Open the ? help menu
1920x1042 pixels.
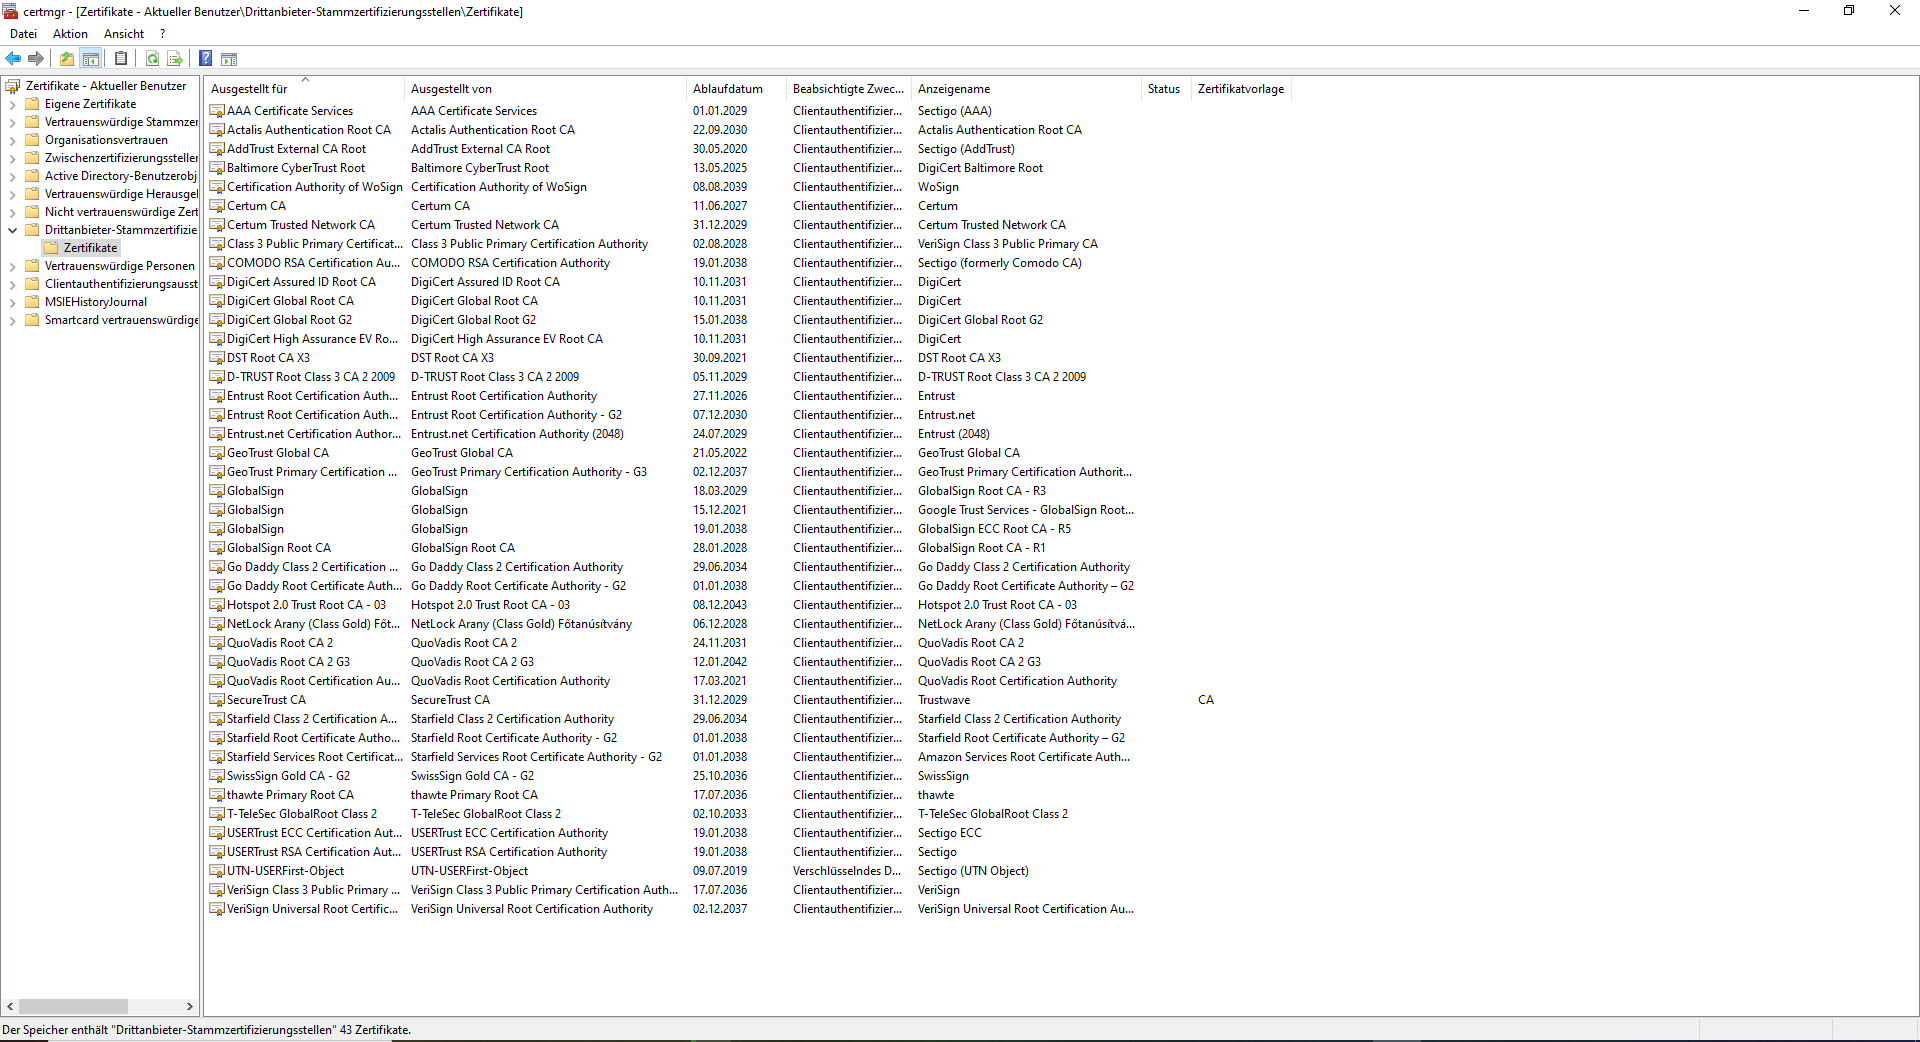tap(163, 34)
